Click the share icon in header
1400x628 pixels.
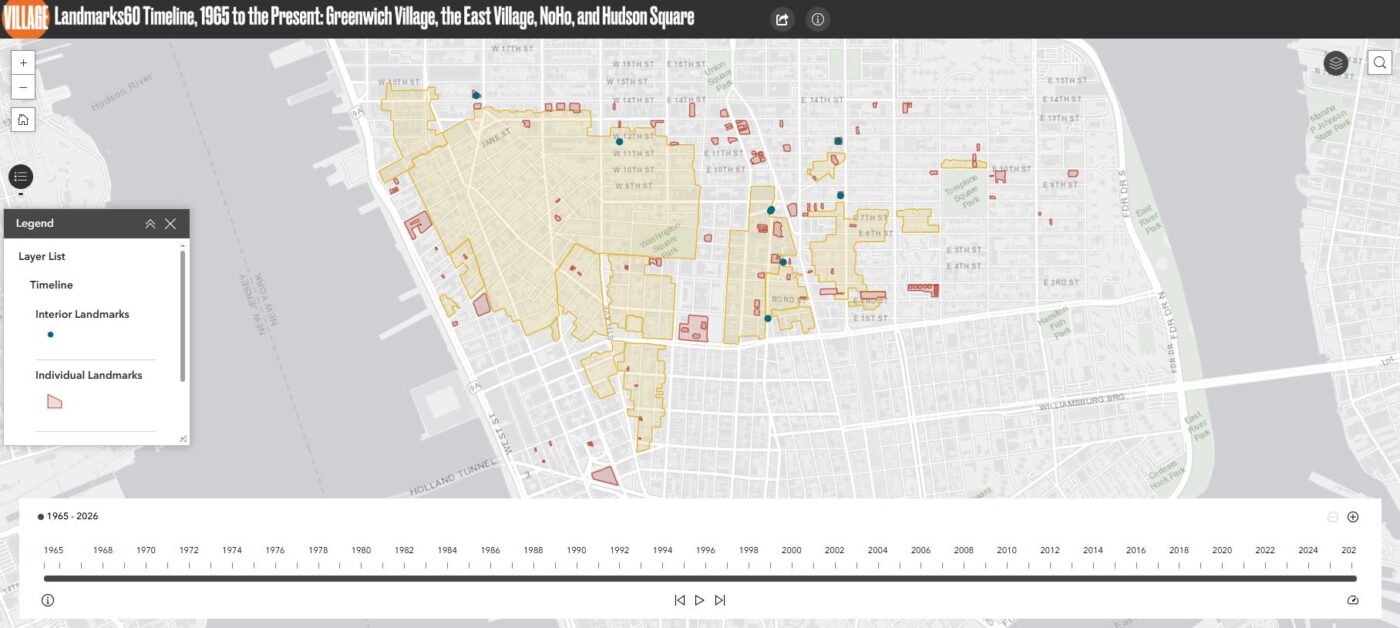point(782,19)
